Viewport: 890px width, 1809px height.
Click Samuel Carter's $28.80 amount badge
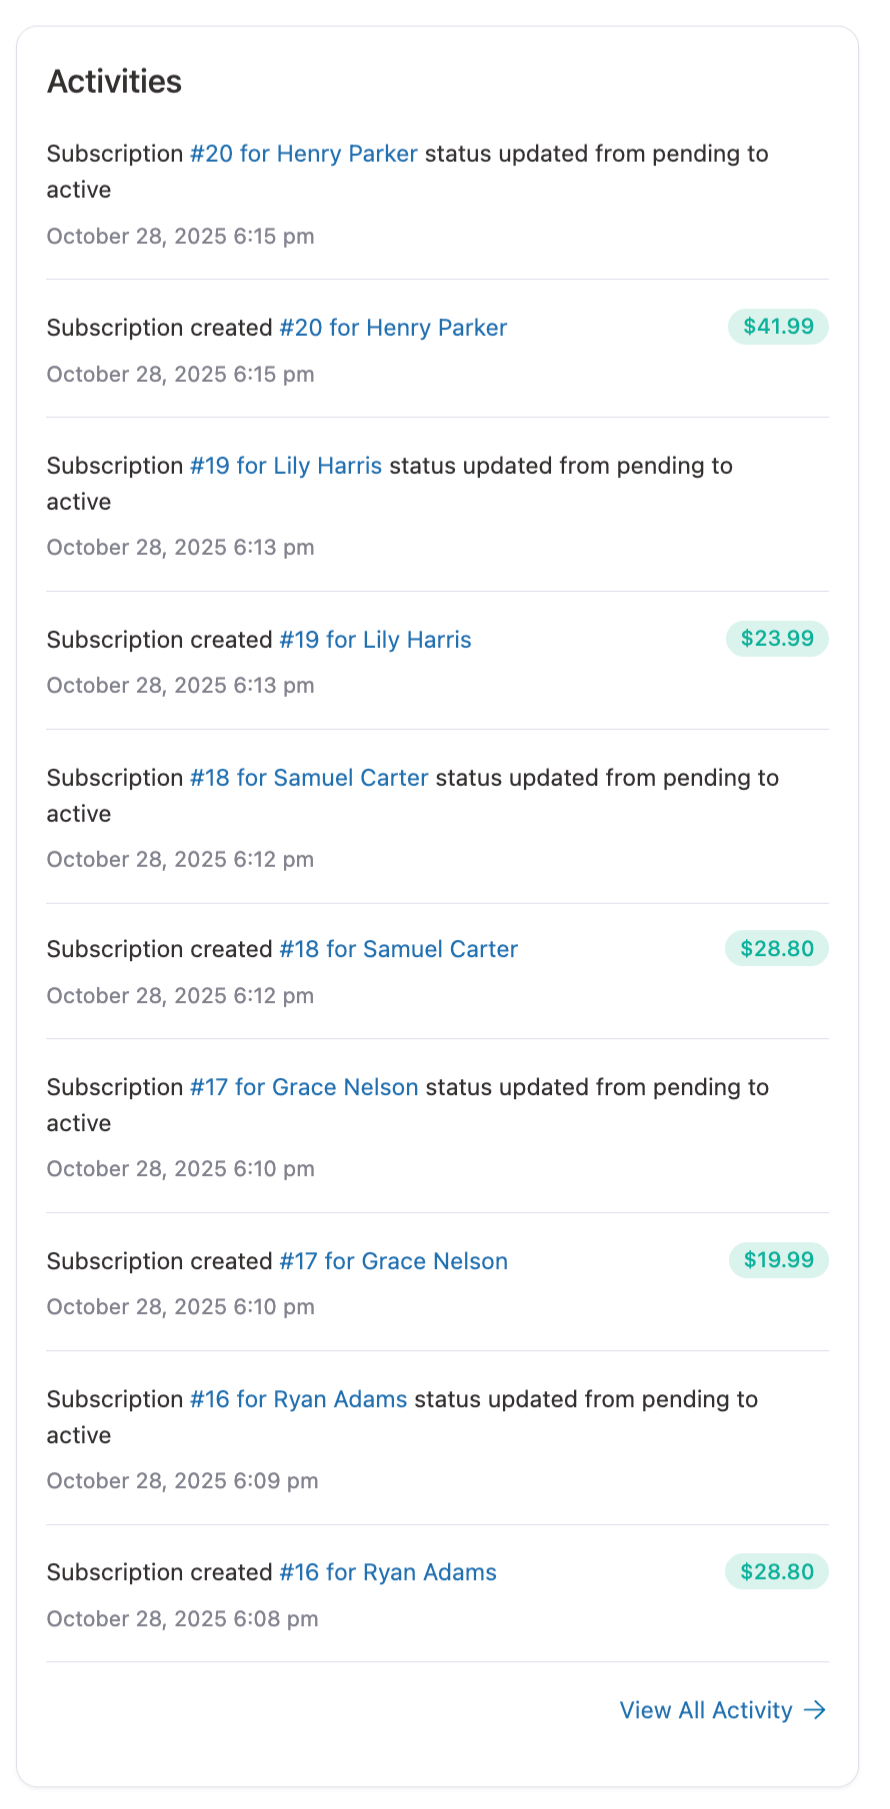point(777,948)
